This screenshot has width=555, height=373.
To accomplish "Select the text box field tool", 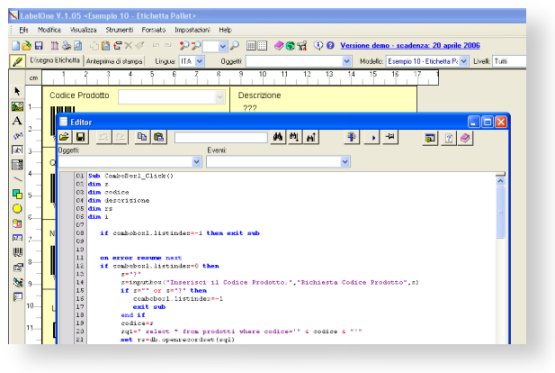I will (x=17, y=150).
